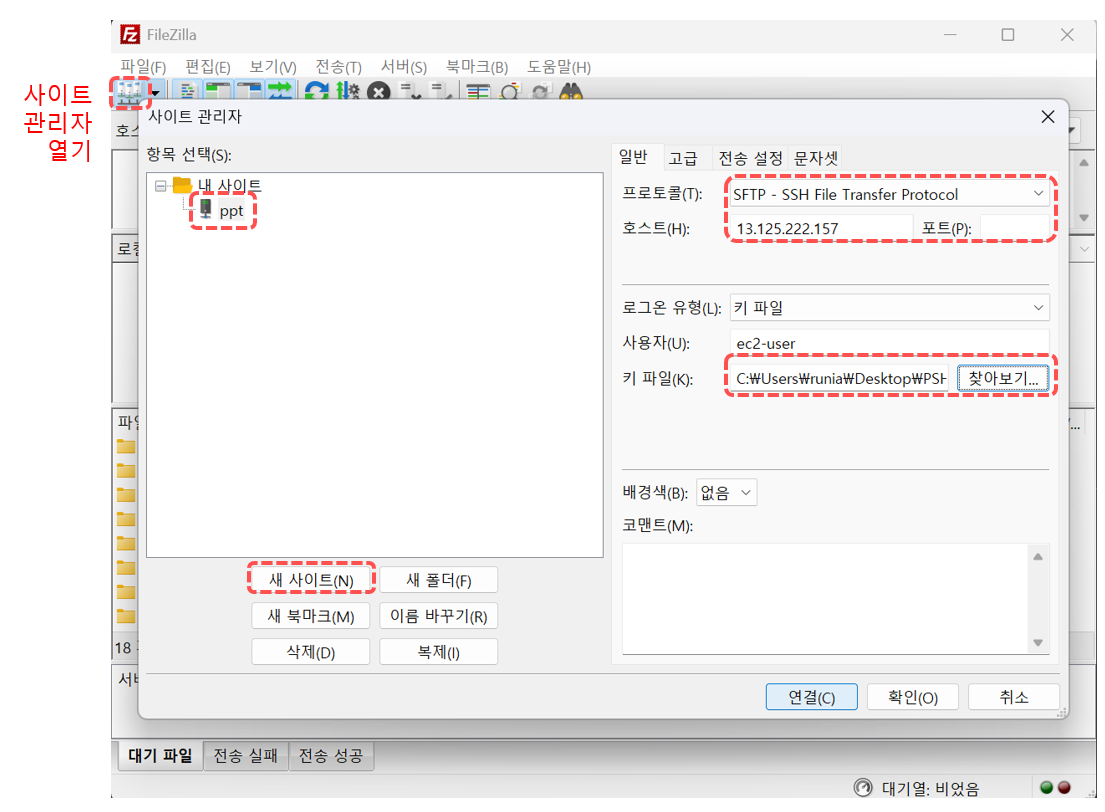Click the queue status indicator icon
The height and width of the screenshot is (812, 1105).
863,787
